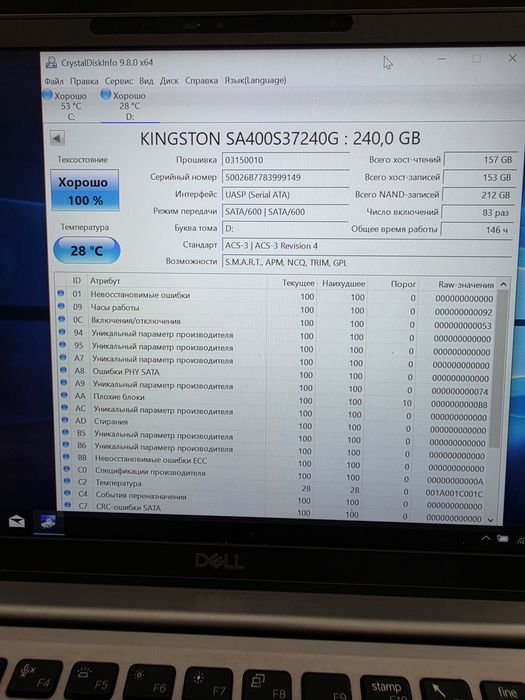Click the serial number field 50026B7783999149
The image size is (525, 700).
[x=285, y=177]
